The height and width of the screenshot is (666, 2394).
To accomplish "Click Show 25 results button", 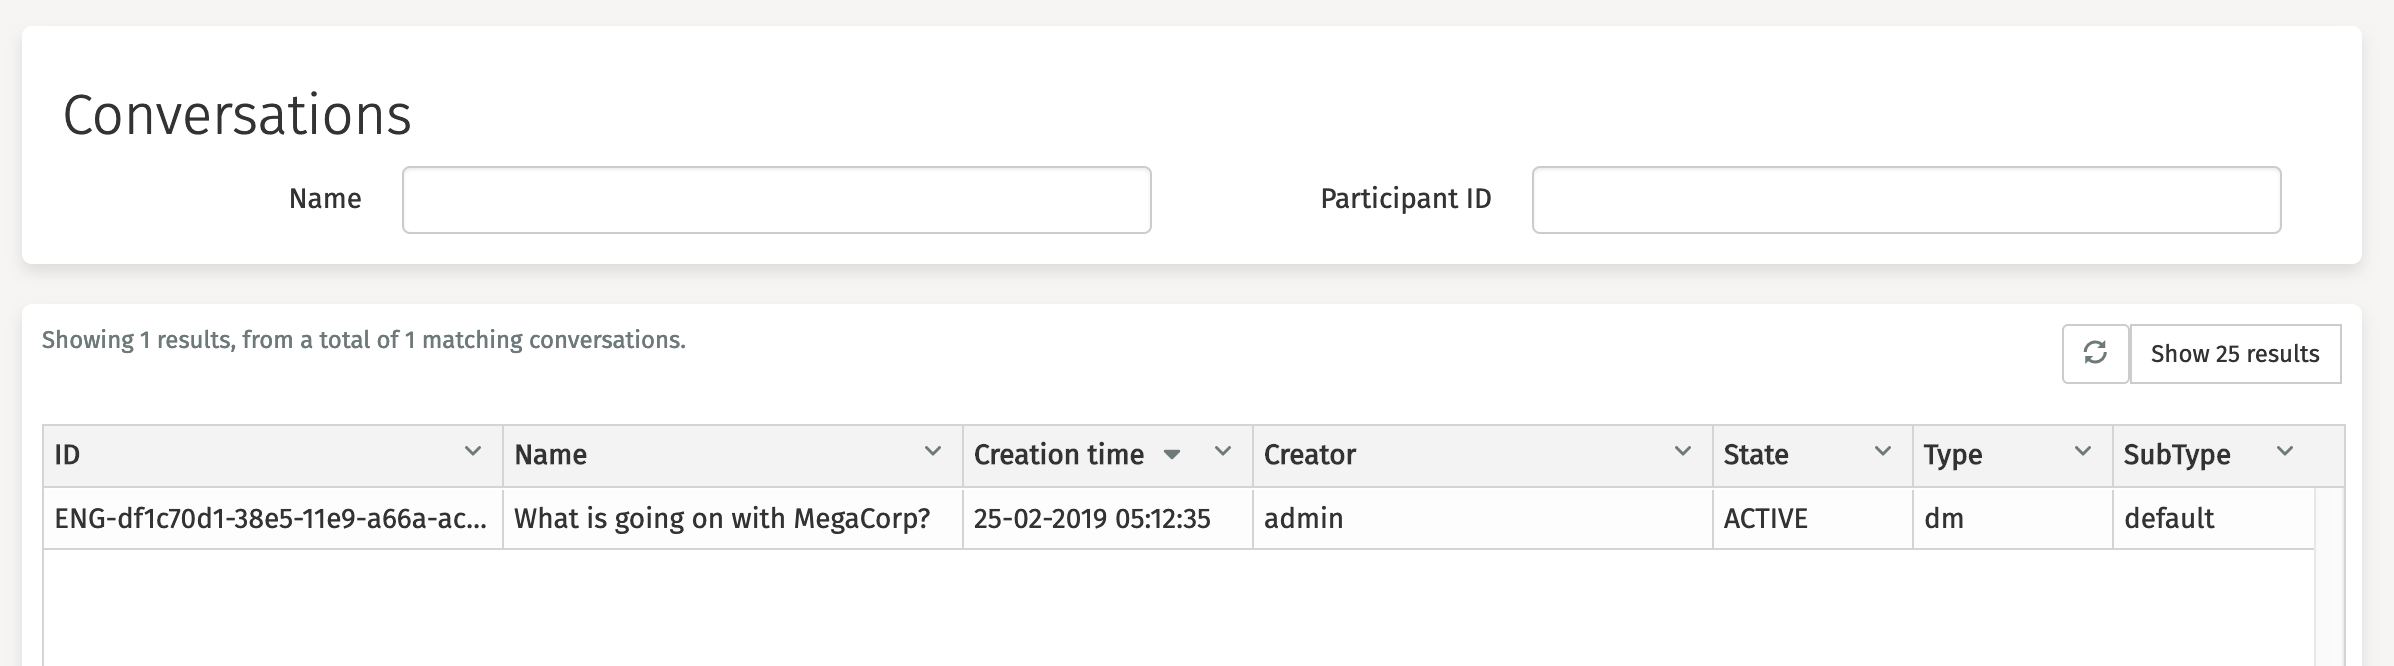I will pyautogui.click(x=2235, y=353).
